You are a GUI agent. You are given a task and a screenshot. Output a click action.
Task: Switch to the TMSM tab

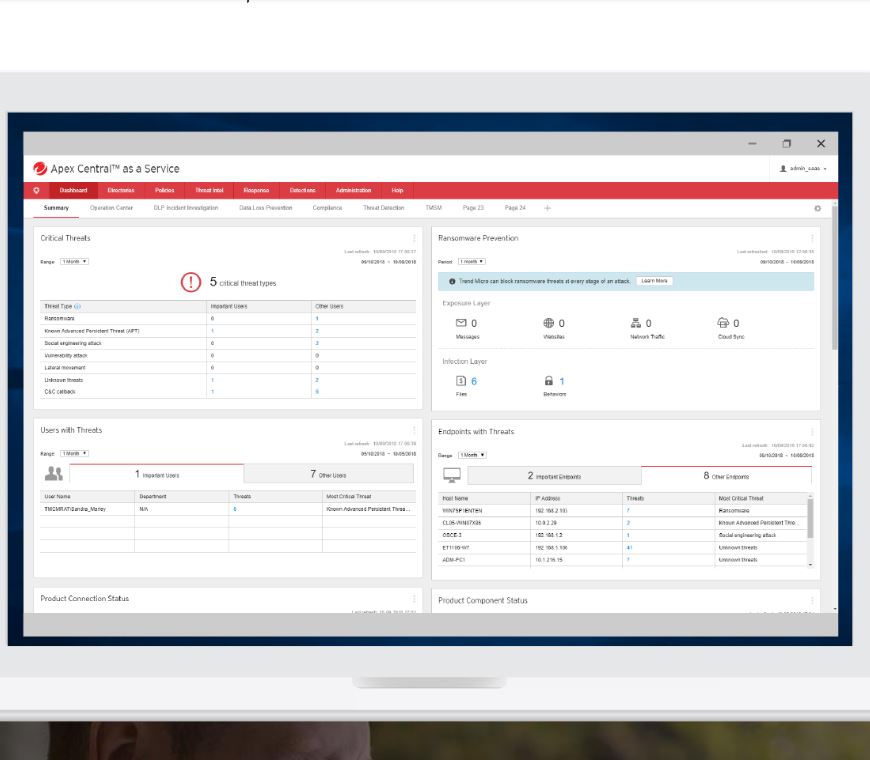tap(433, 208)
